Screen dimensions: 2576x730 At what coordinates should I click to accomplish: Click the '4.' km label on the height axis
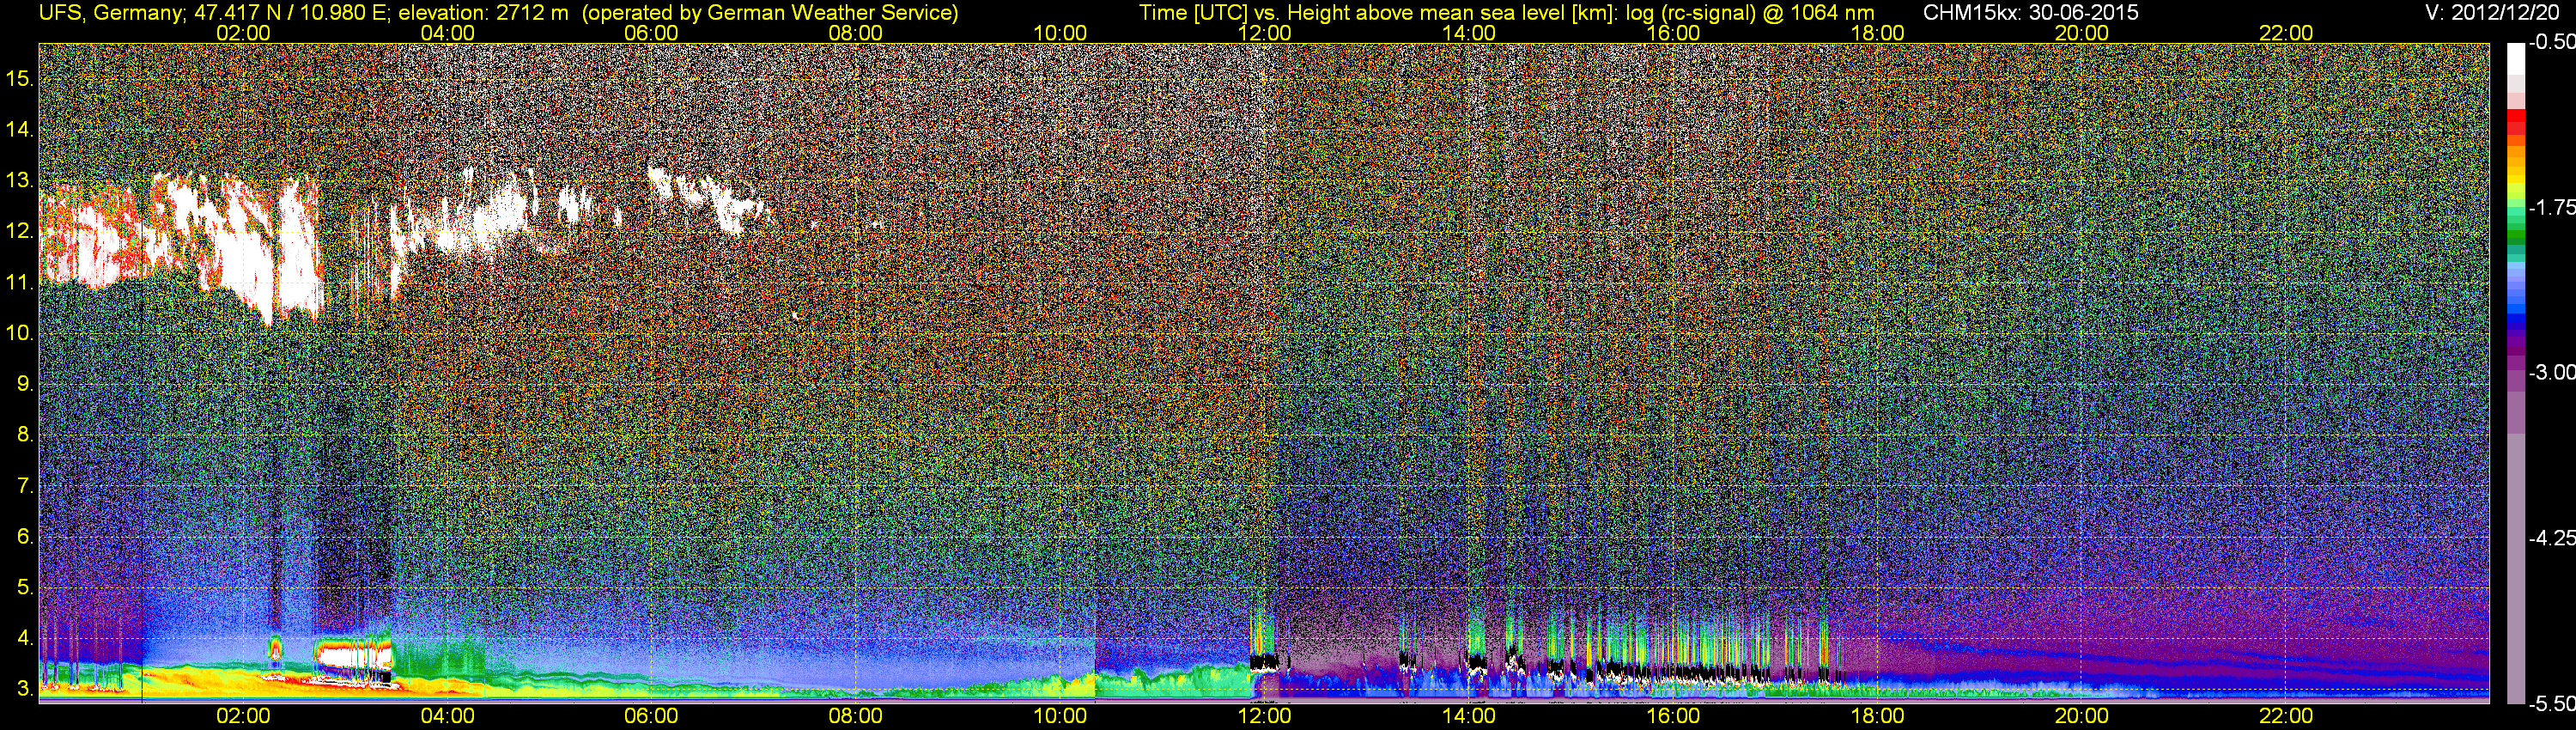25,638
